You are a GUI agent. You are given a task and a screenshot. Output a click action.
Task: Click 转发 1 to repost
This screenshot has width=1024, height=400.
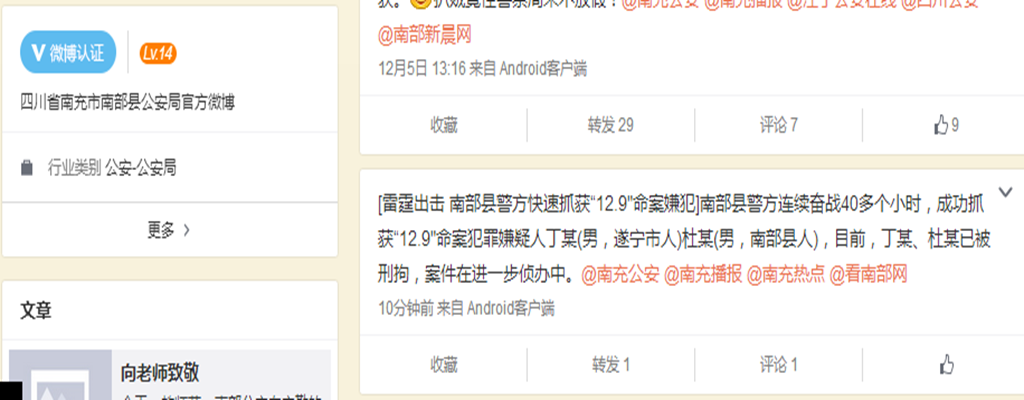coord(611,364)
